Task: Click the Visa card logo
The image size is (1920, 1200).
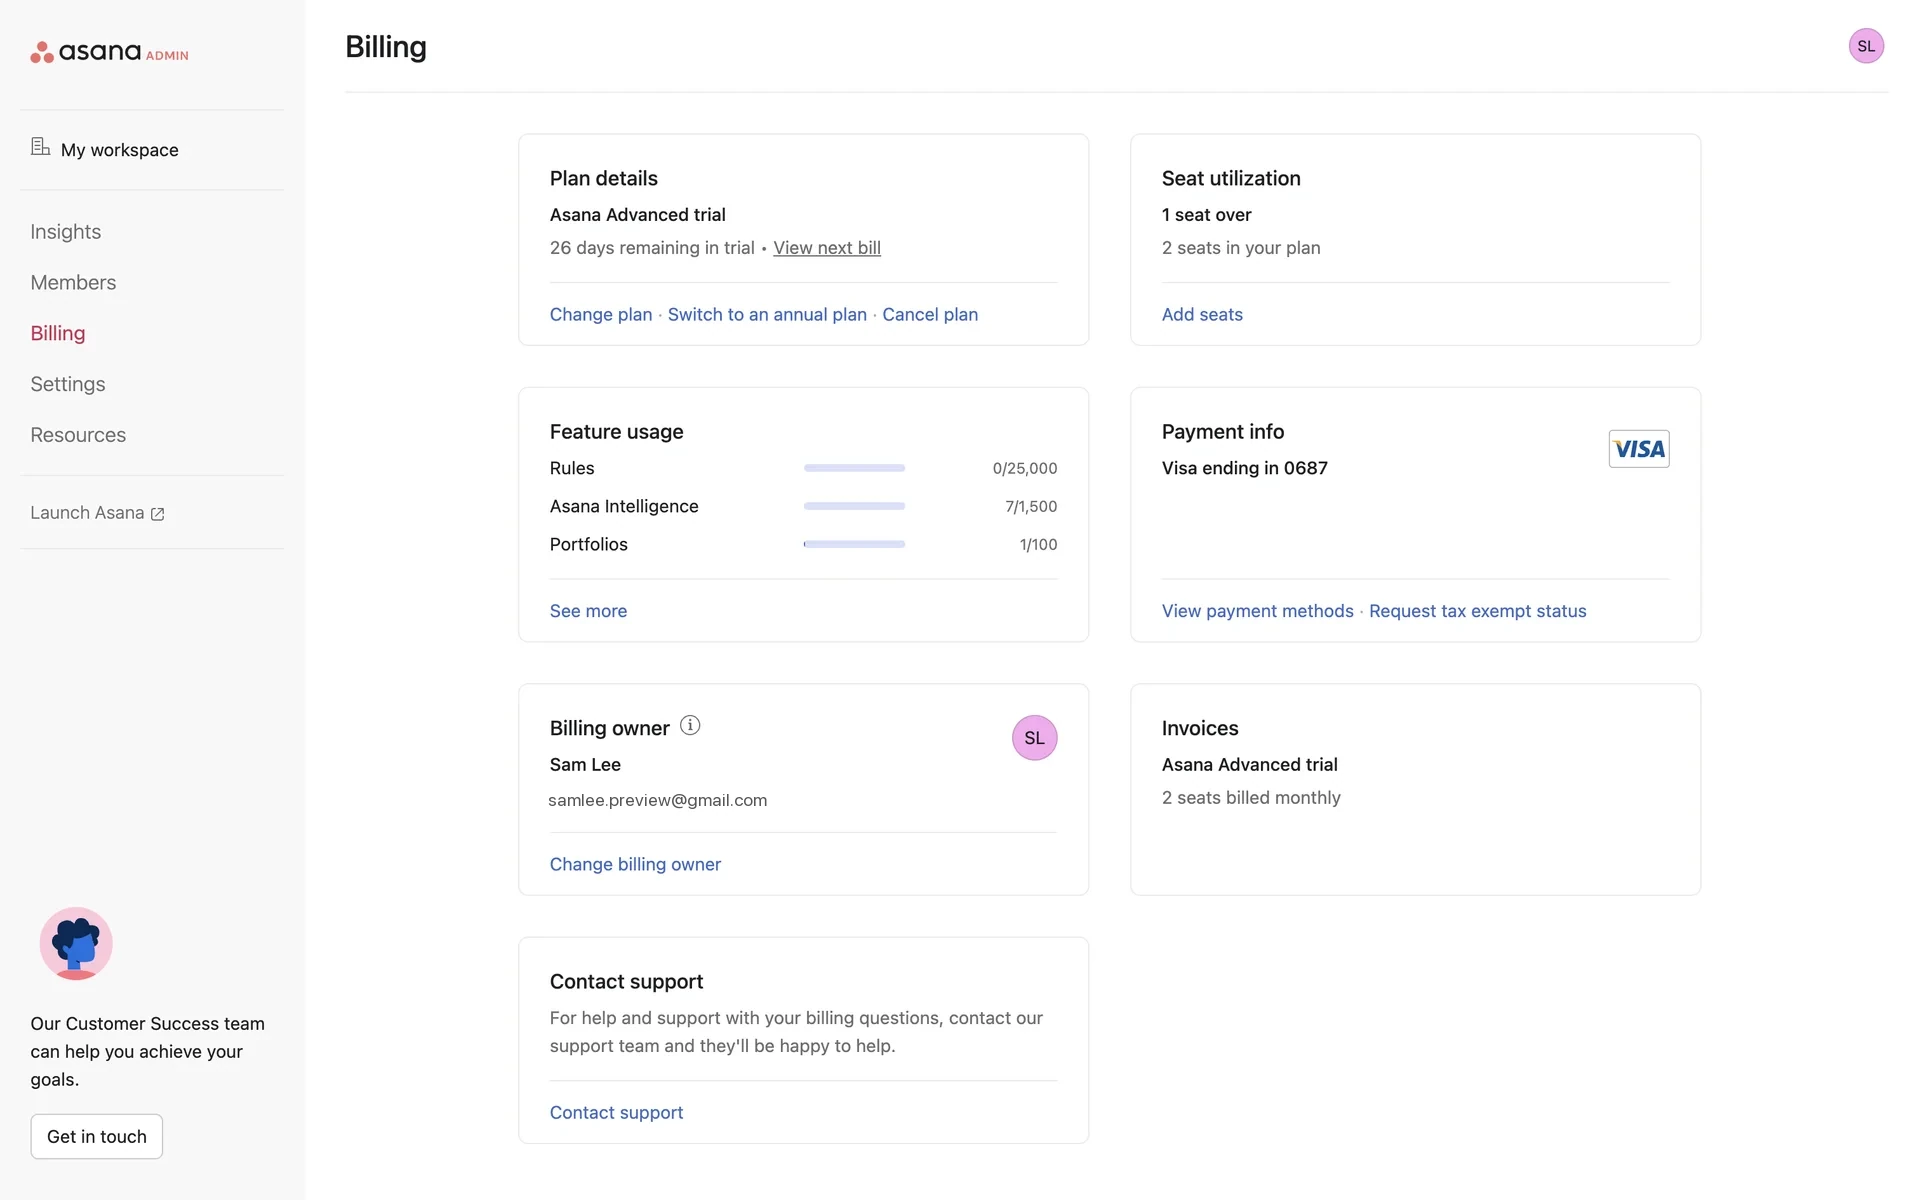Action: coord(1638,449)
